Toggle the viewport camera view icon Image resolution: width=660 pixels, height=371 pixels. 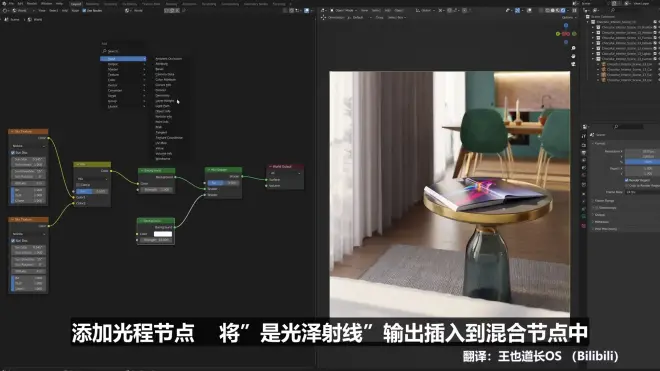pyautogui.click(x=573, y=64)
